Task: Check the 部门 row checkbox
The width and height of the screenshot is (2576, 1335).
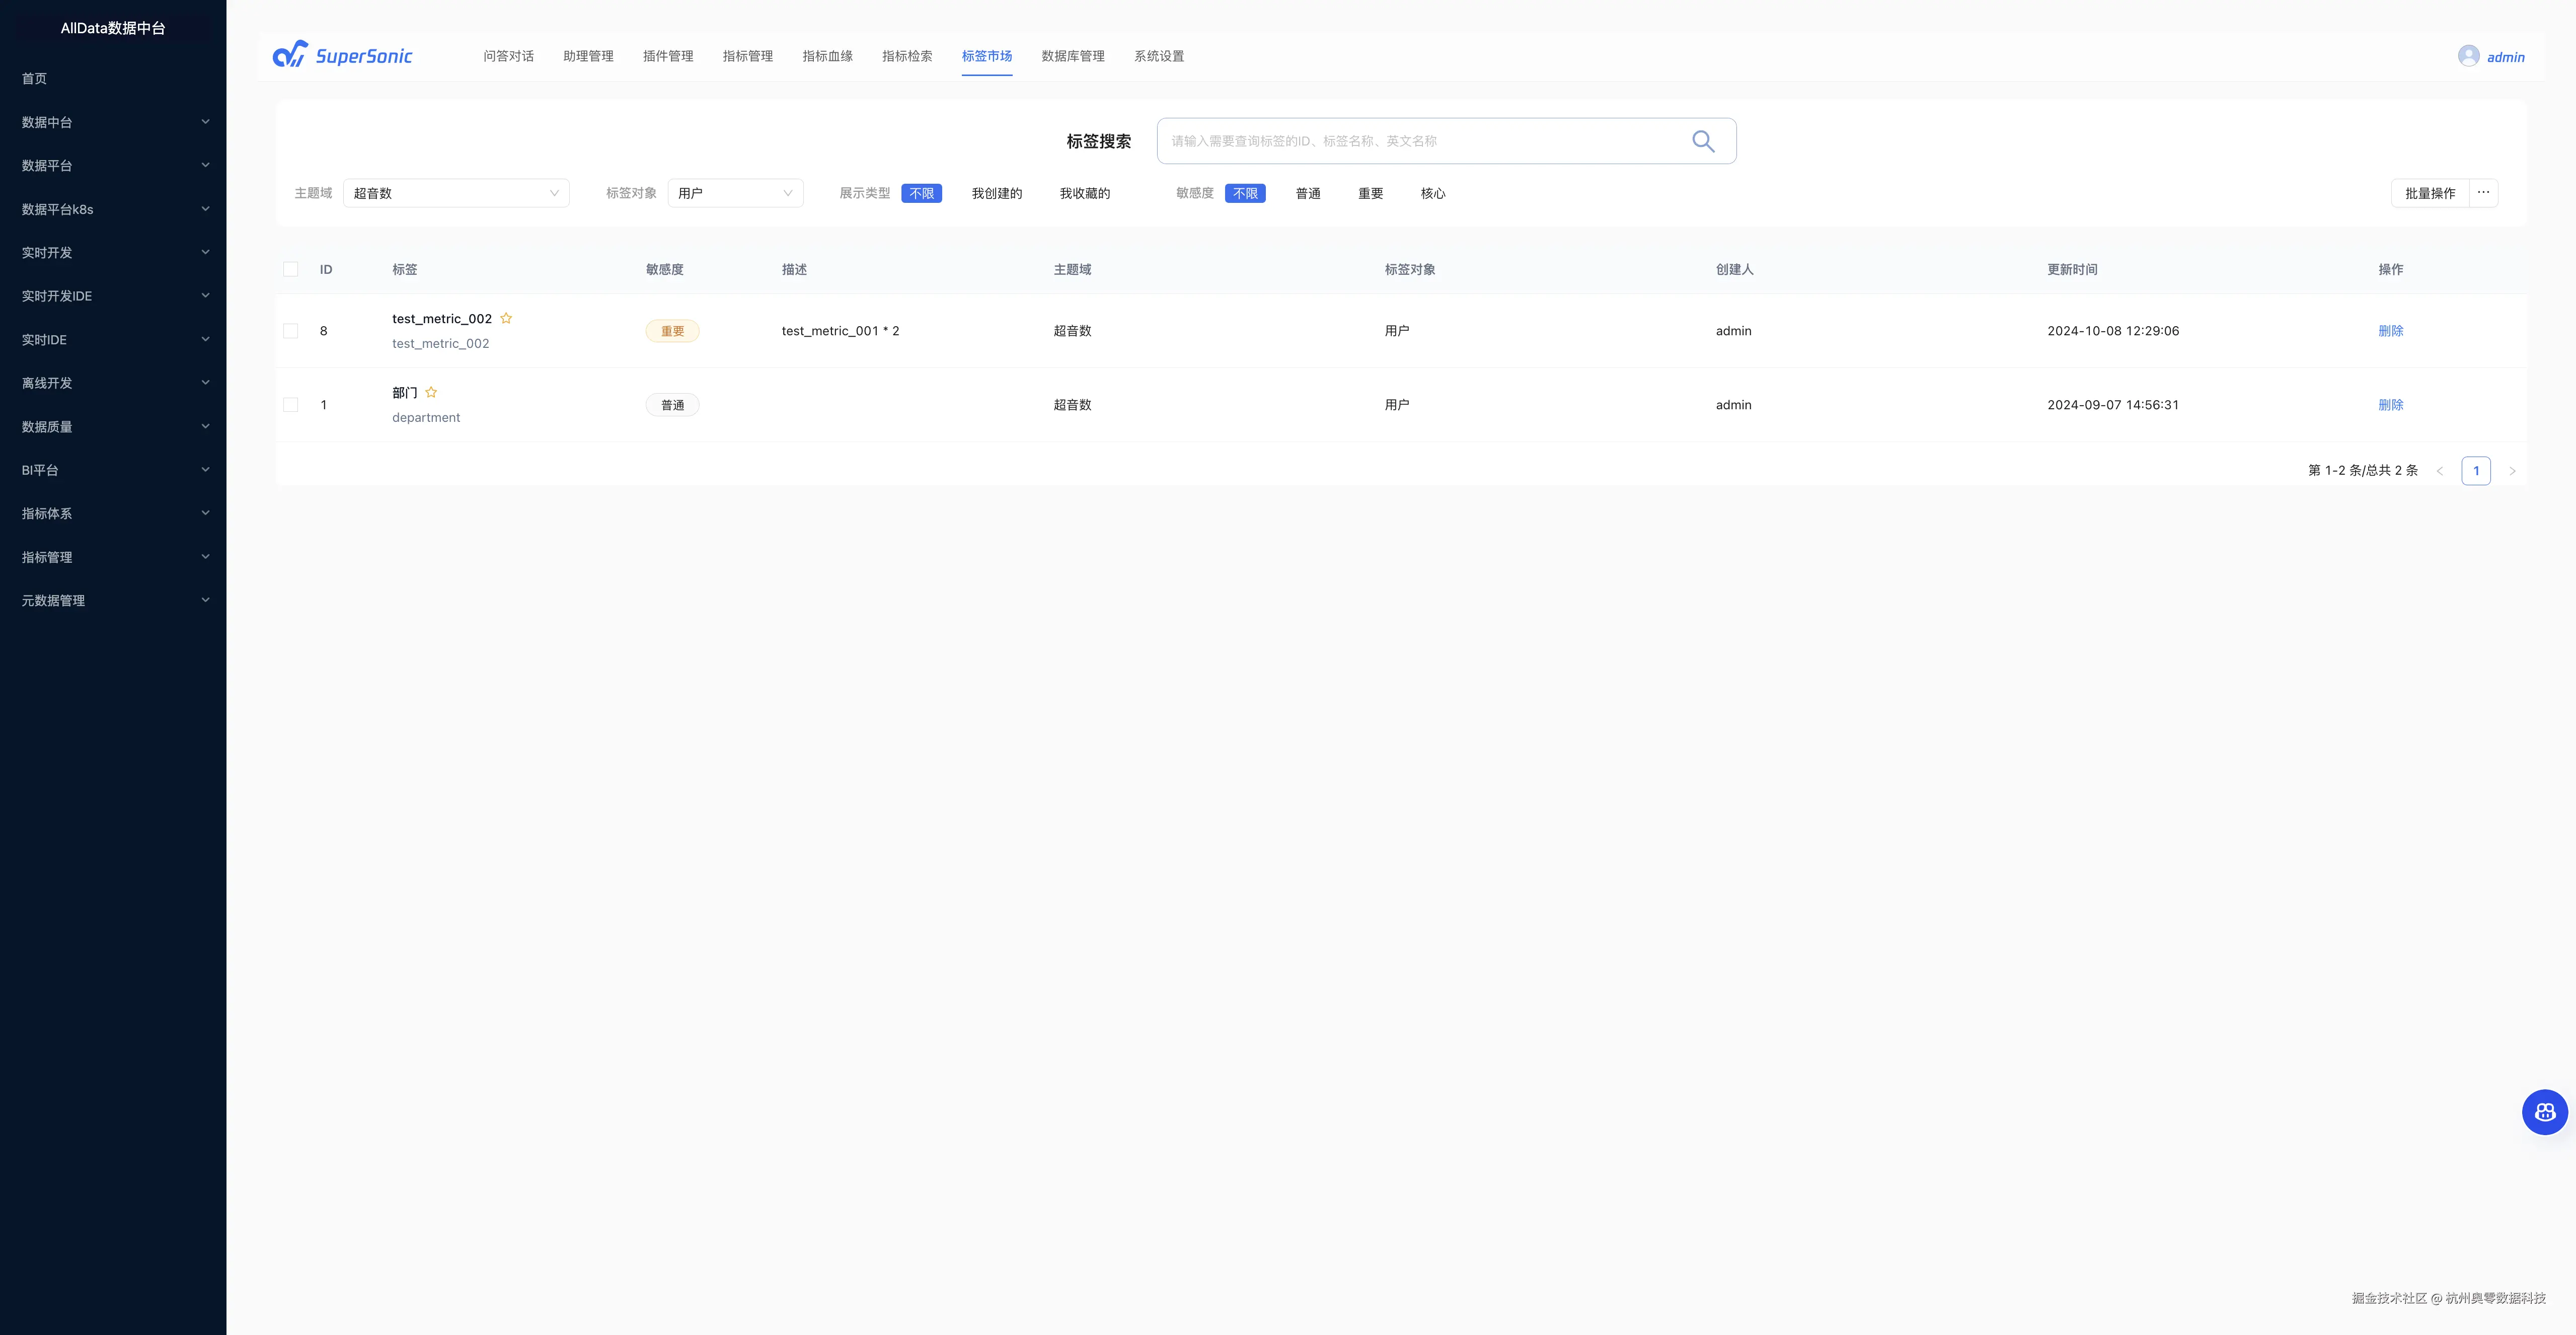Action: tap(291, 405)
